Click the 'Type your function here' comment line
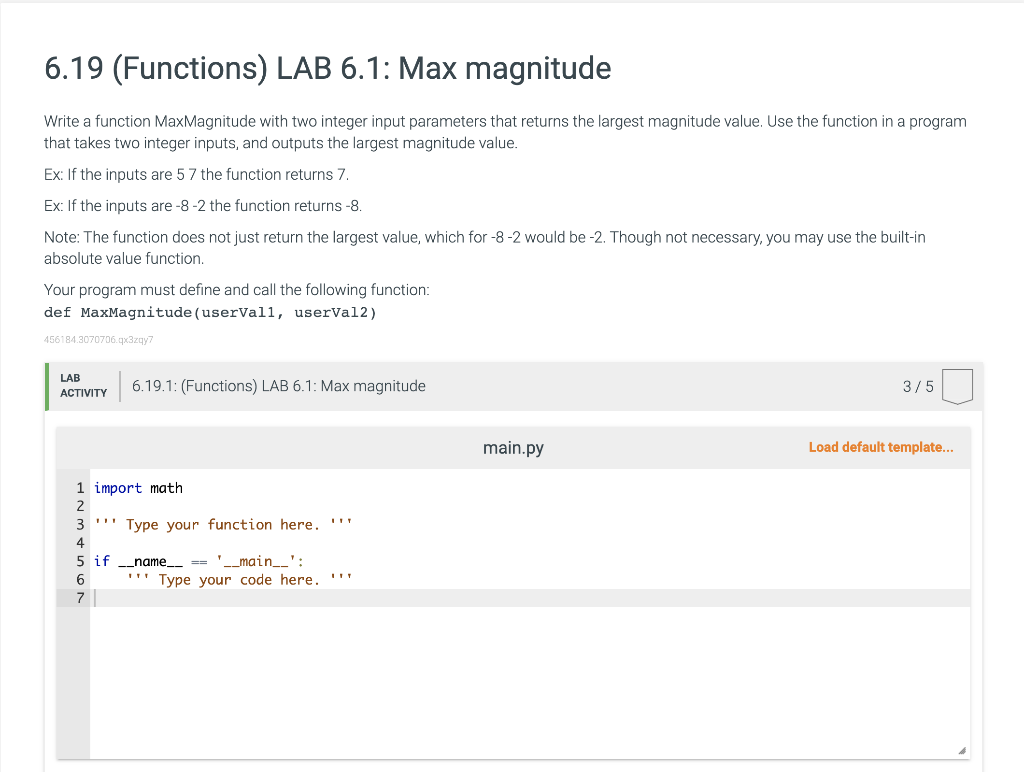The height and width of the screenshot is (772, 1024). pos(223,524)
